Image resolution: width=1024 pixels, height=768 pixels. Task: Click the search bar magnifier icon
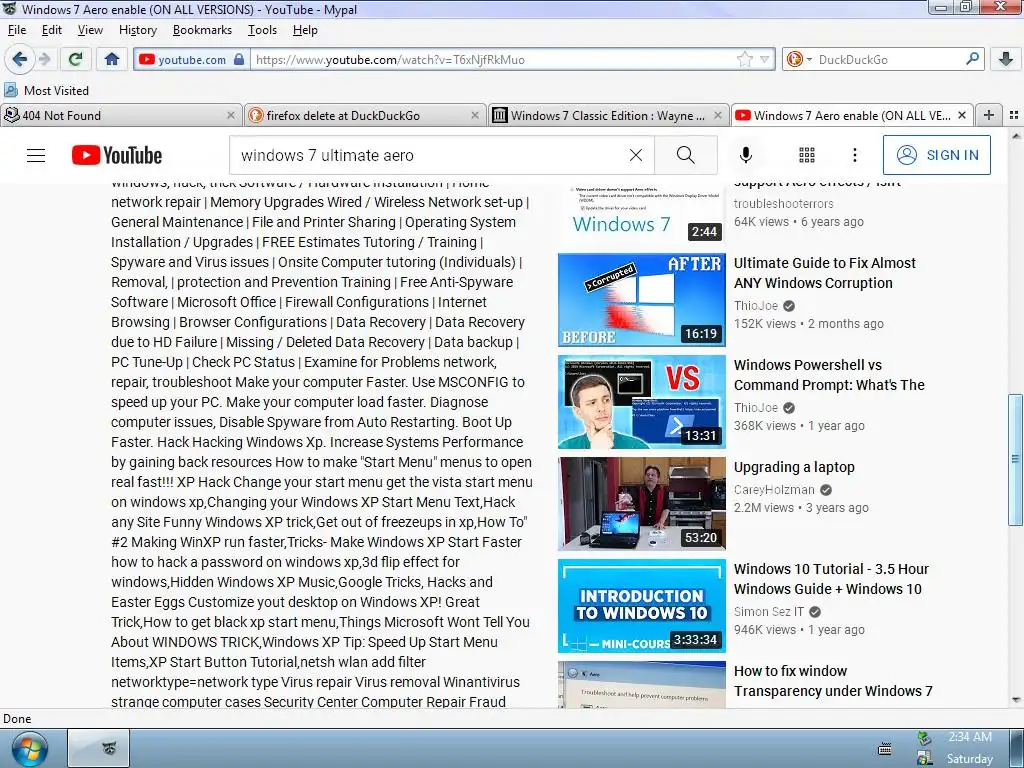[x=972, y=59]
